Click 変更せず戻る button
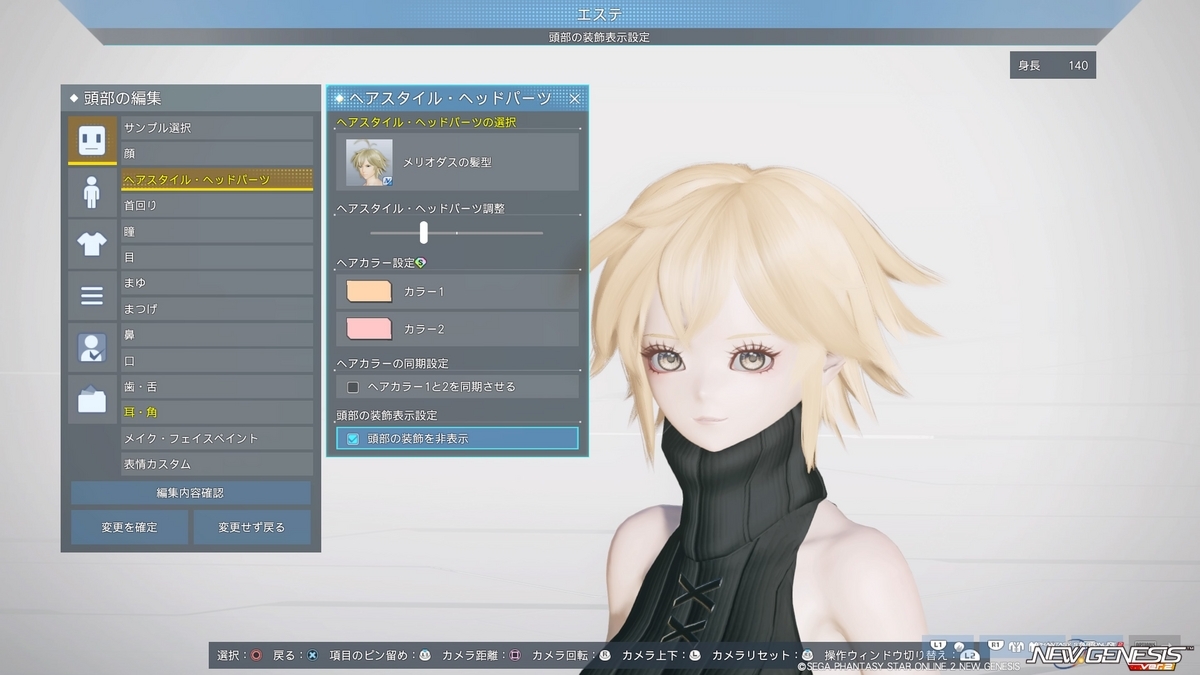Screen dimensions: 1200x675 pos(252,527)
